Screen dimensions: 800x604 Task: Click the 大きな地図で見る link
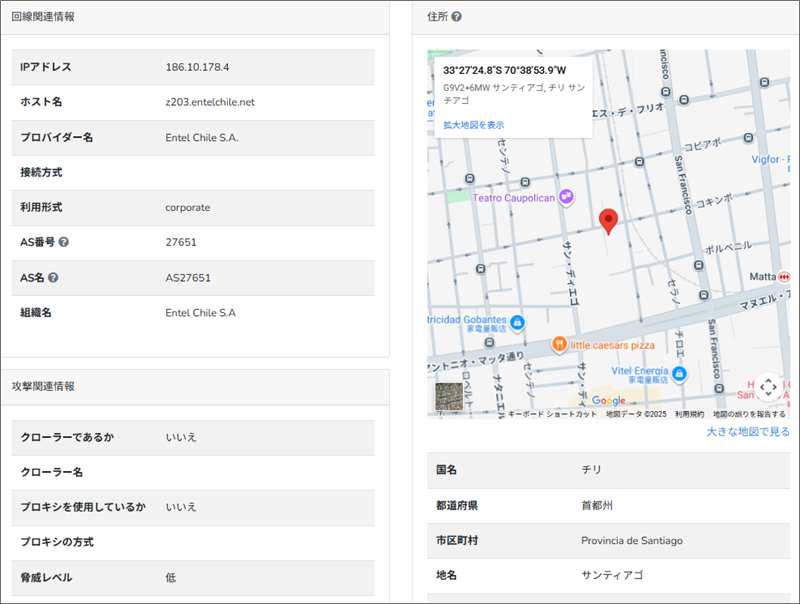tap(747, 432)
